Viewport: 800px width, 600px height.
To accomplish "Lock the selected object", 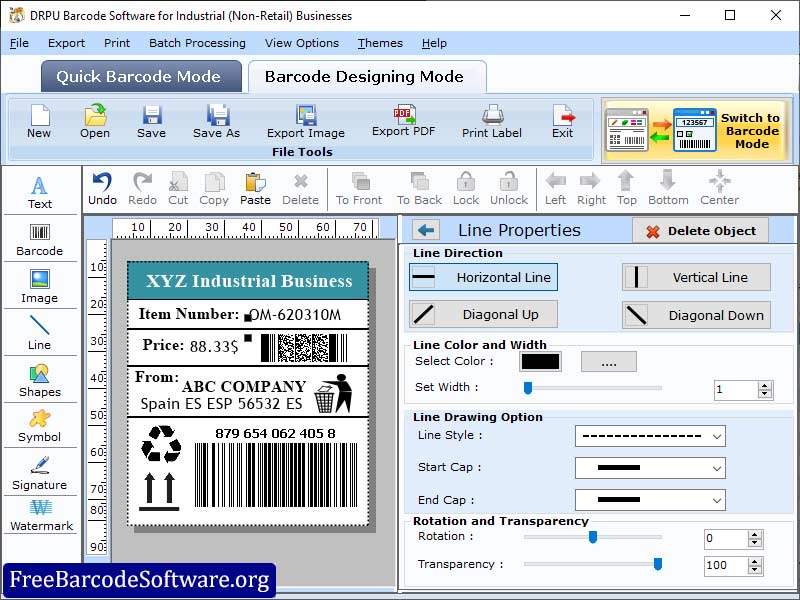I will (x=466, y=189).
